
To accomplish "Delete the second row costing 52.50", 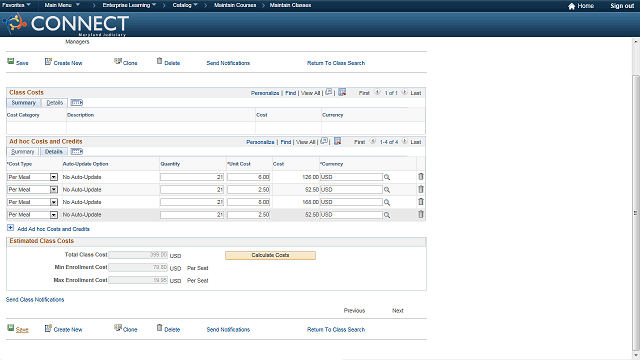I will tap(421, 189).
